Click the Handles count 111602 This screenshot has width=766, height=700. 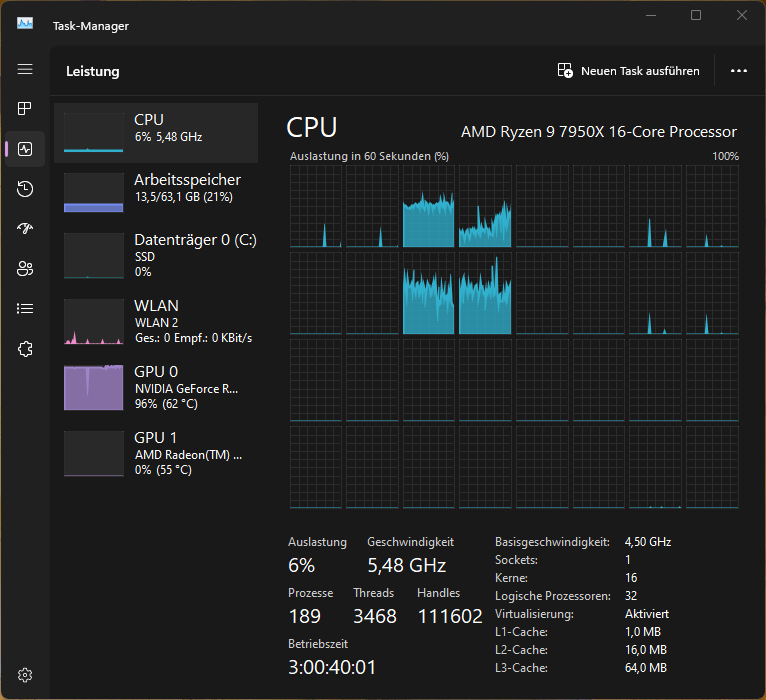pyautogui.click(x=450, y=616)
